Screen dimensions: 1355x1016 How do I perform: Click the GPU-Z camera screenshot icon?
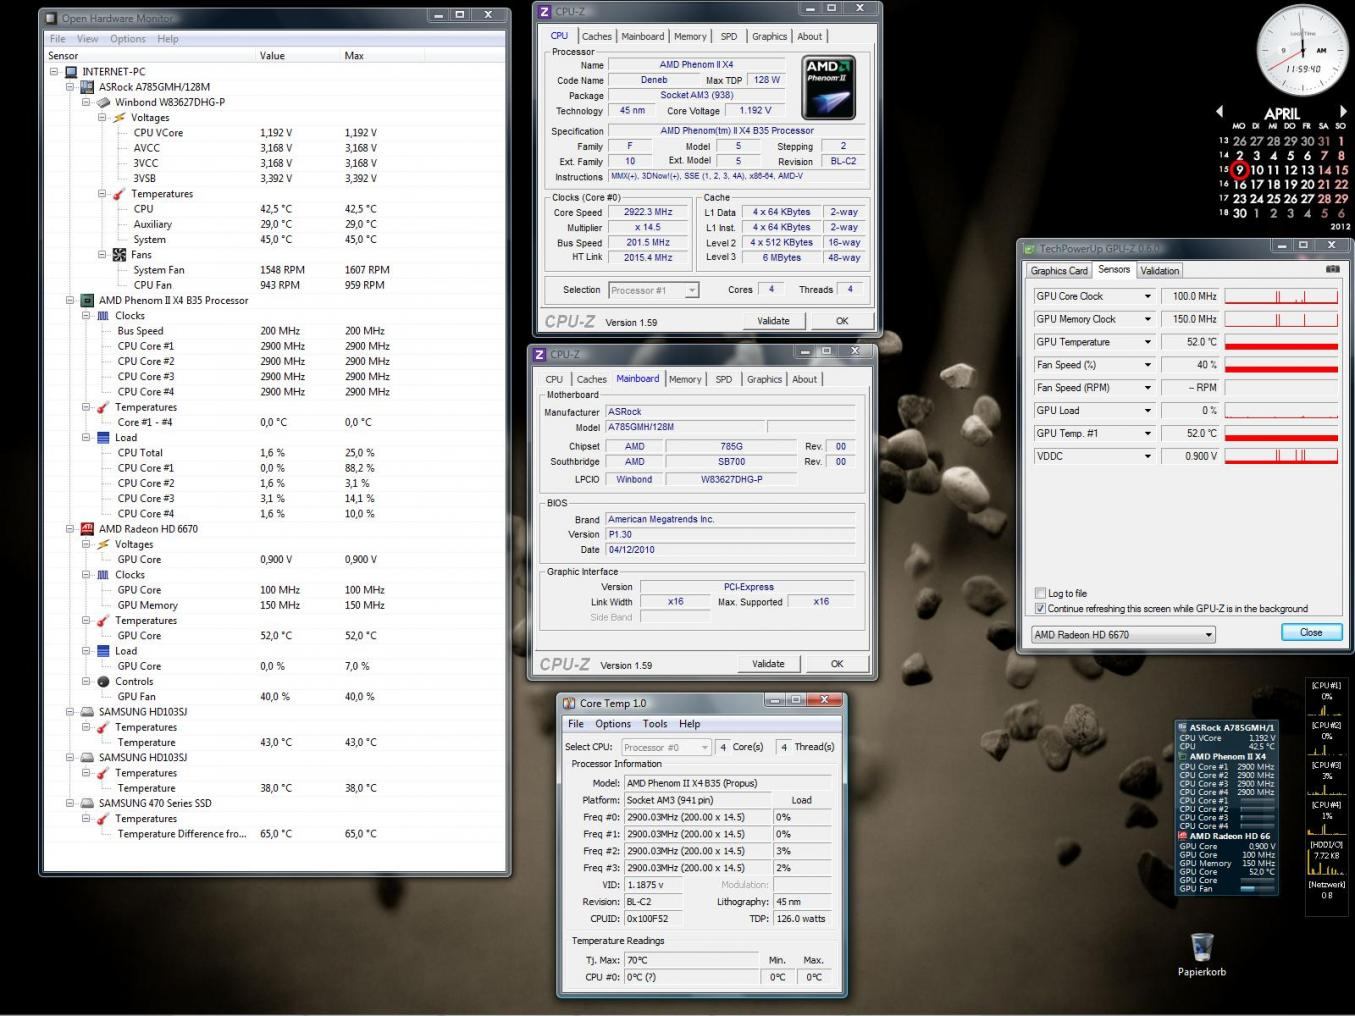point(1332,270)
